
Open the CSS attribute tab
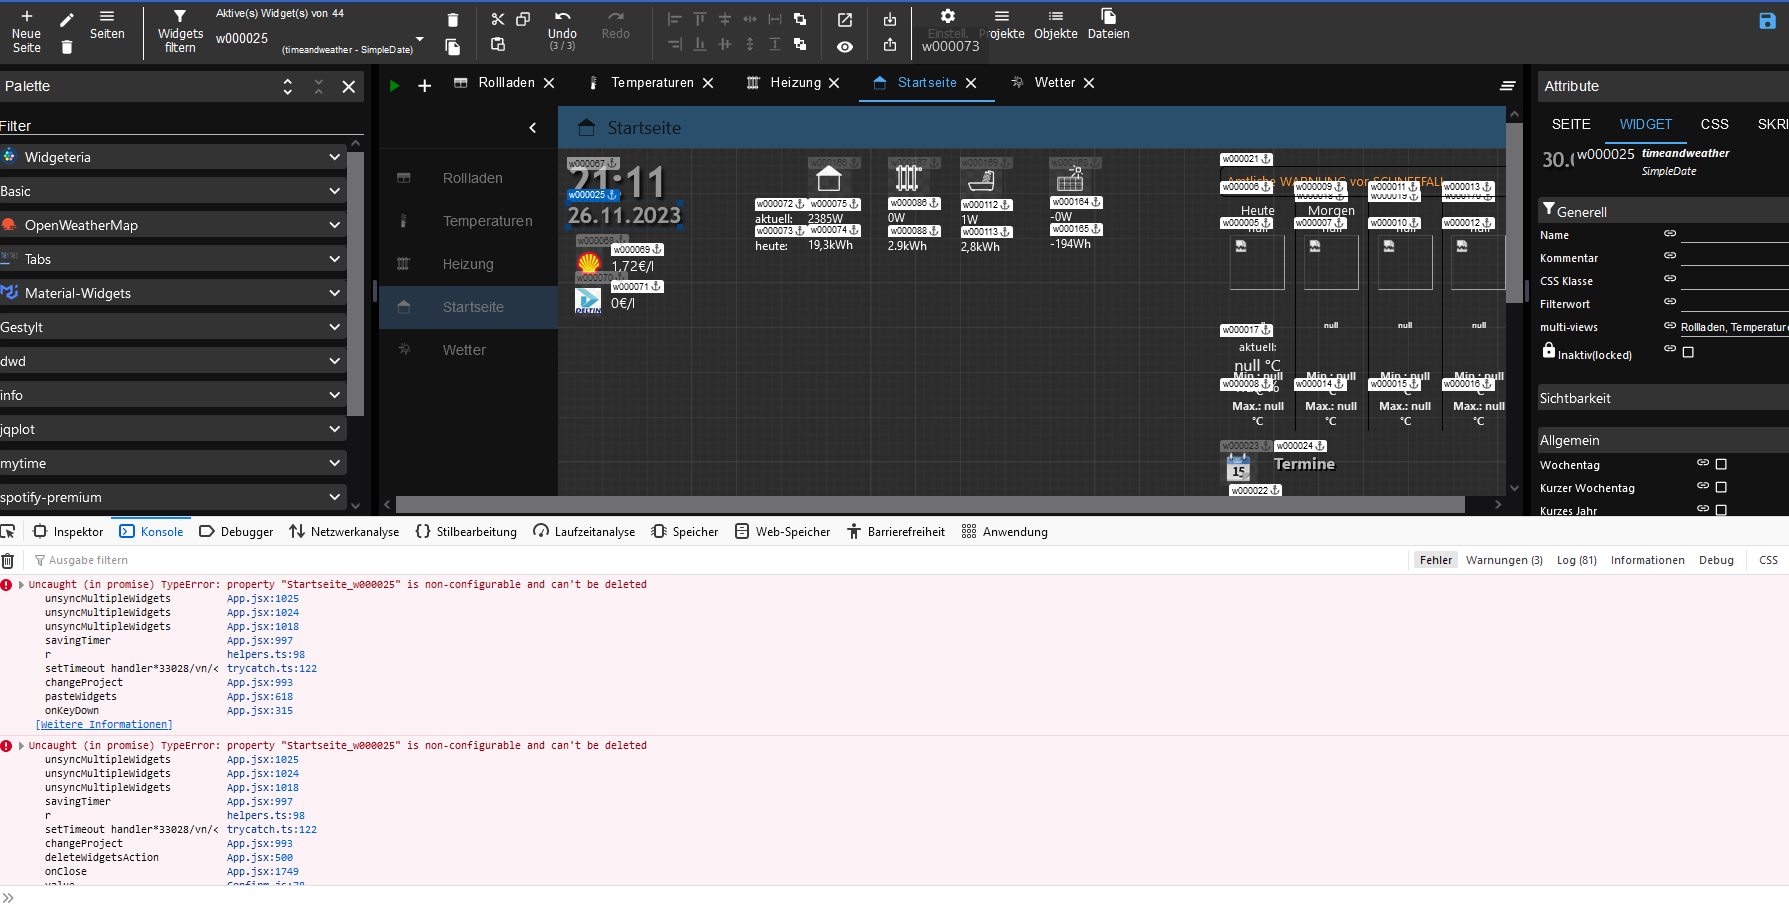[x=1714, y=124]
